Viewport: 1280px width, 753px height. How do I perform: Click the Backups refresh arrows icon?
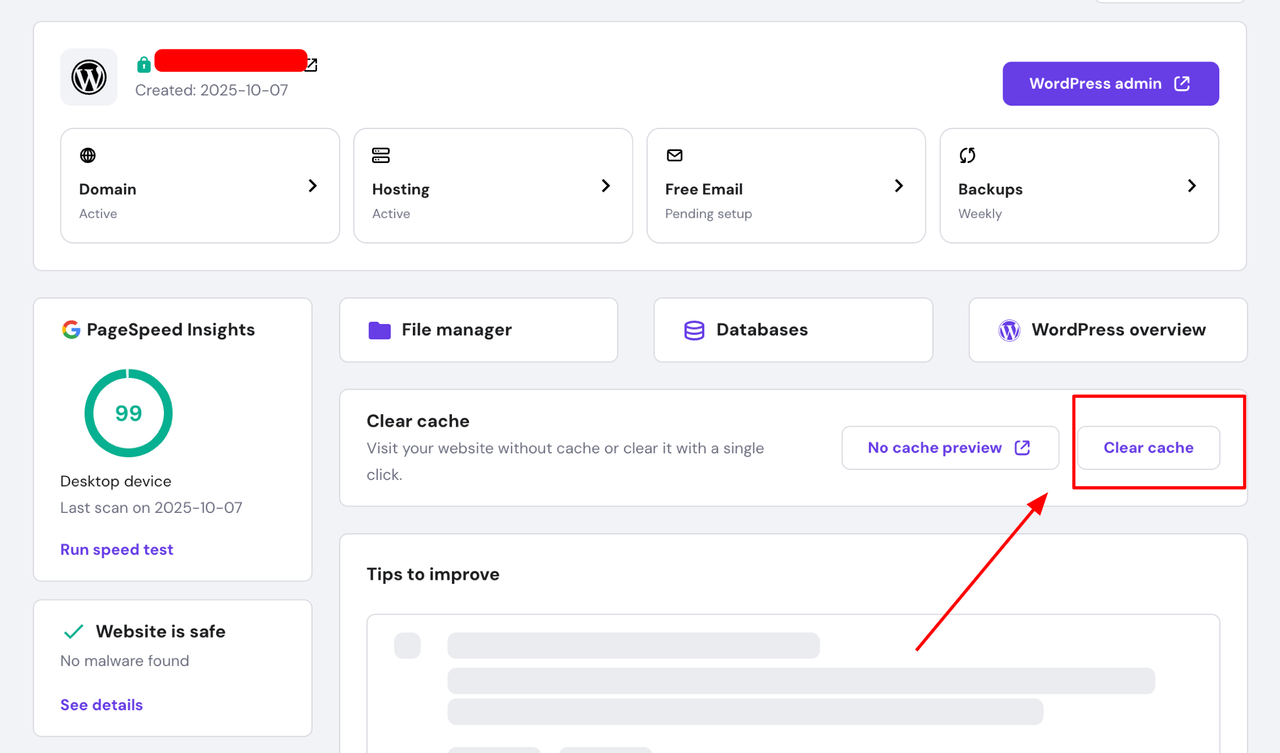click(x=967, y=155)
